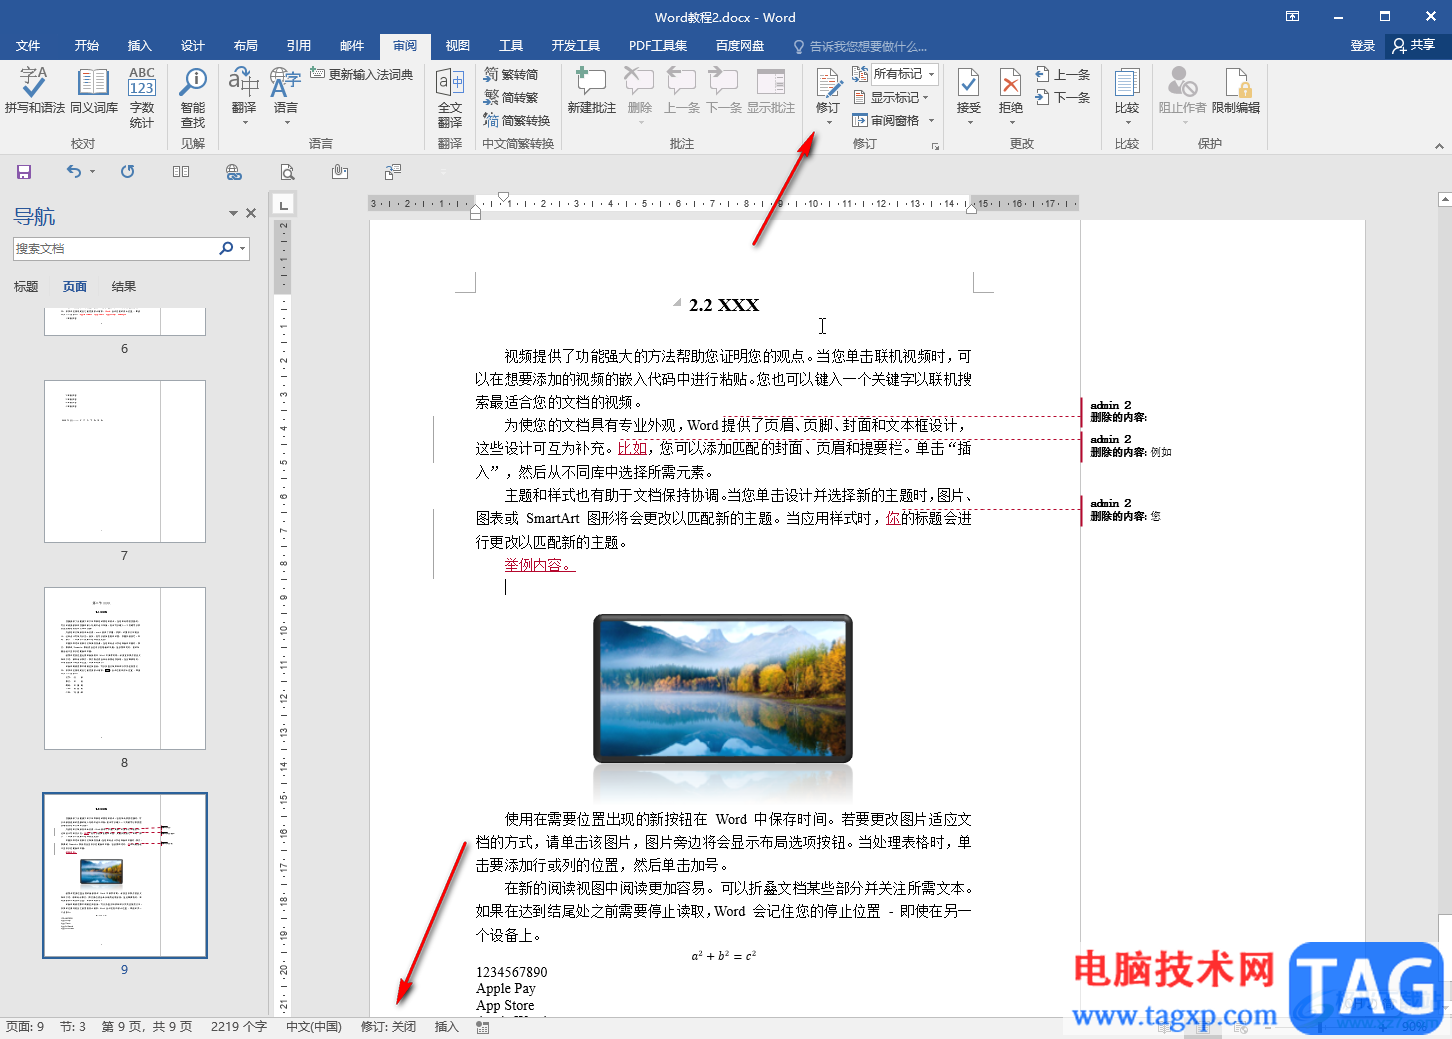Click 中文(中国) language in status bar

tap(314, 1027)
